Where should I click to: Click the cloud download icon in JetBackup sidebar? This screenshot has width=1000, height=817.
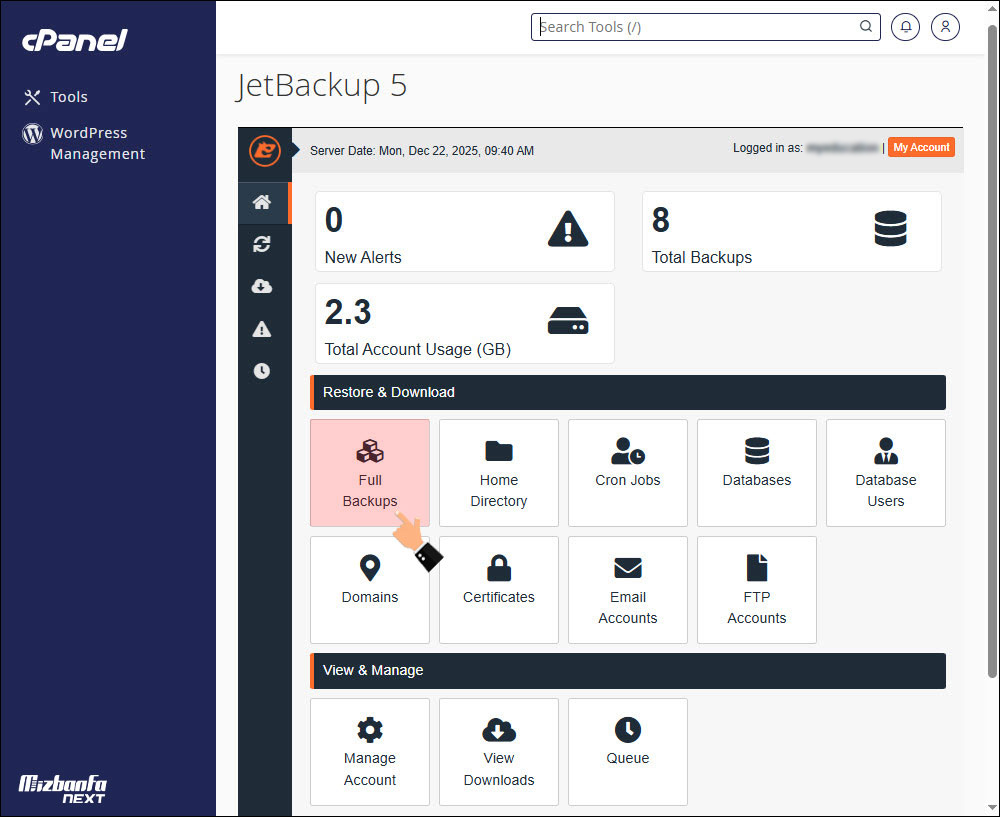[x=261, y=286]
